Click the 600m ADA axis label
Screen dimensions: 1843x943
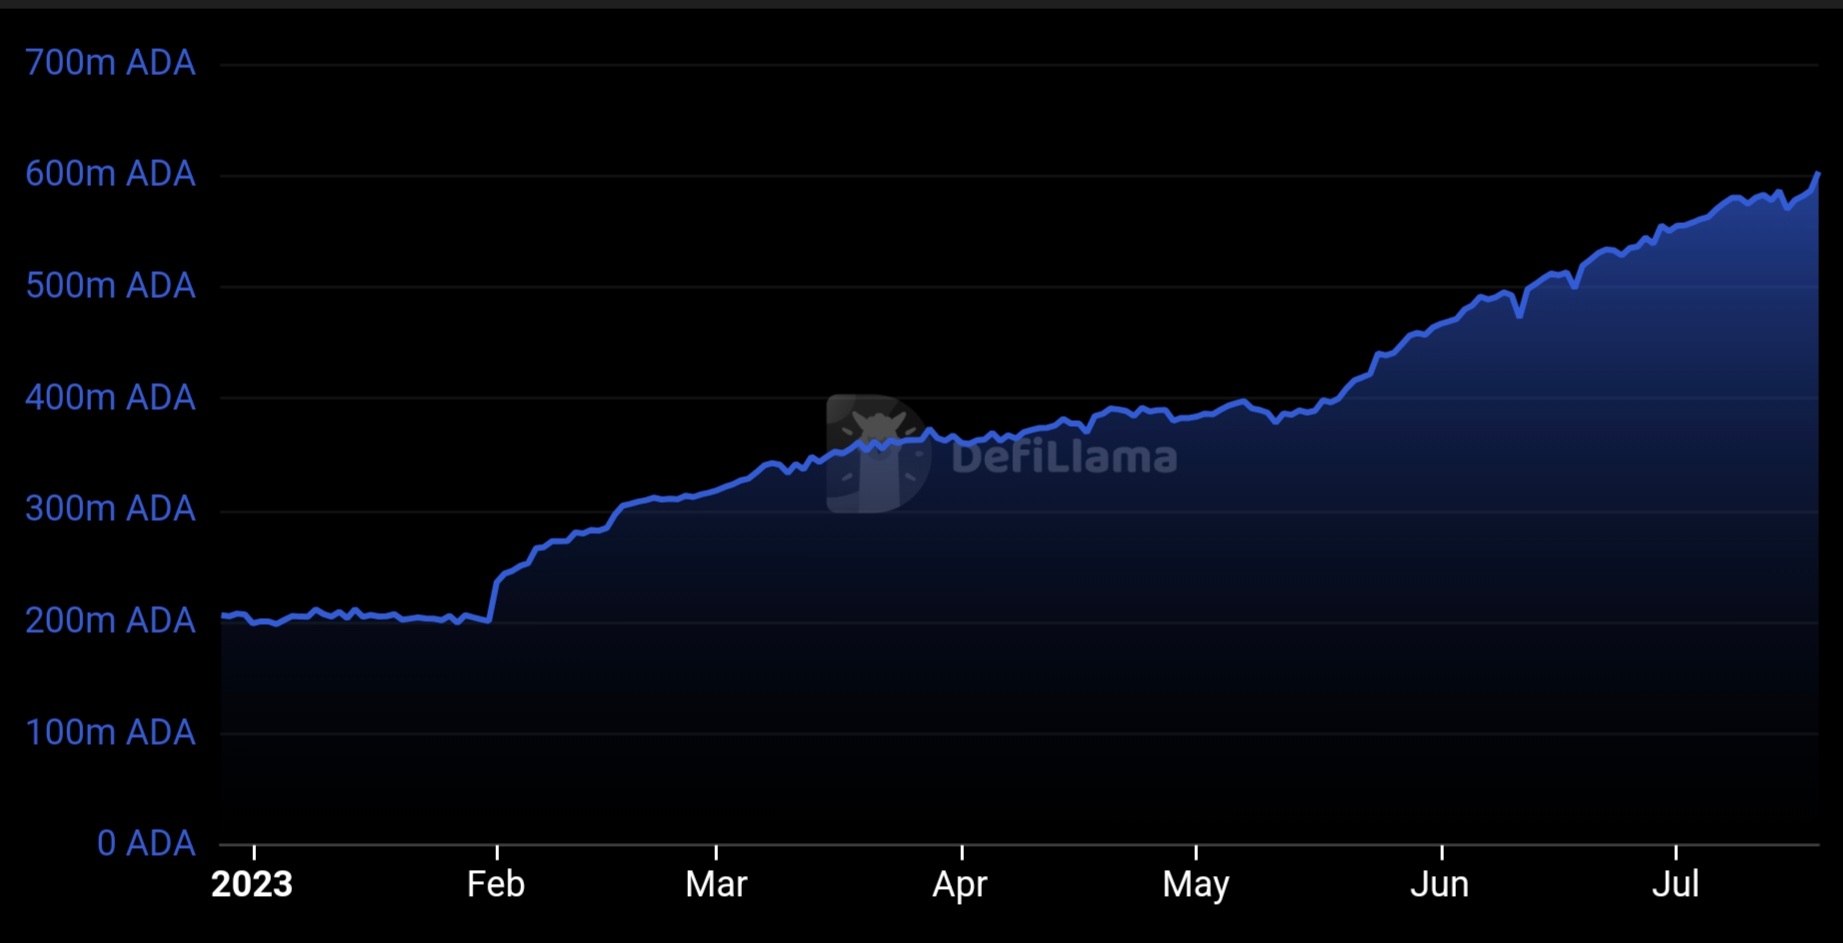[x=111, y=174]
